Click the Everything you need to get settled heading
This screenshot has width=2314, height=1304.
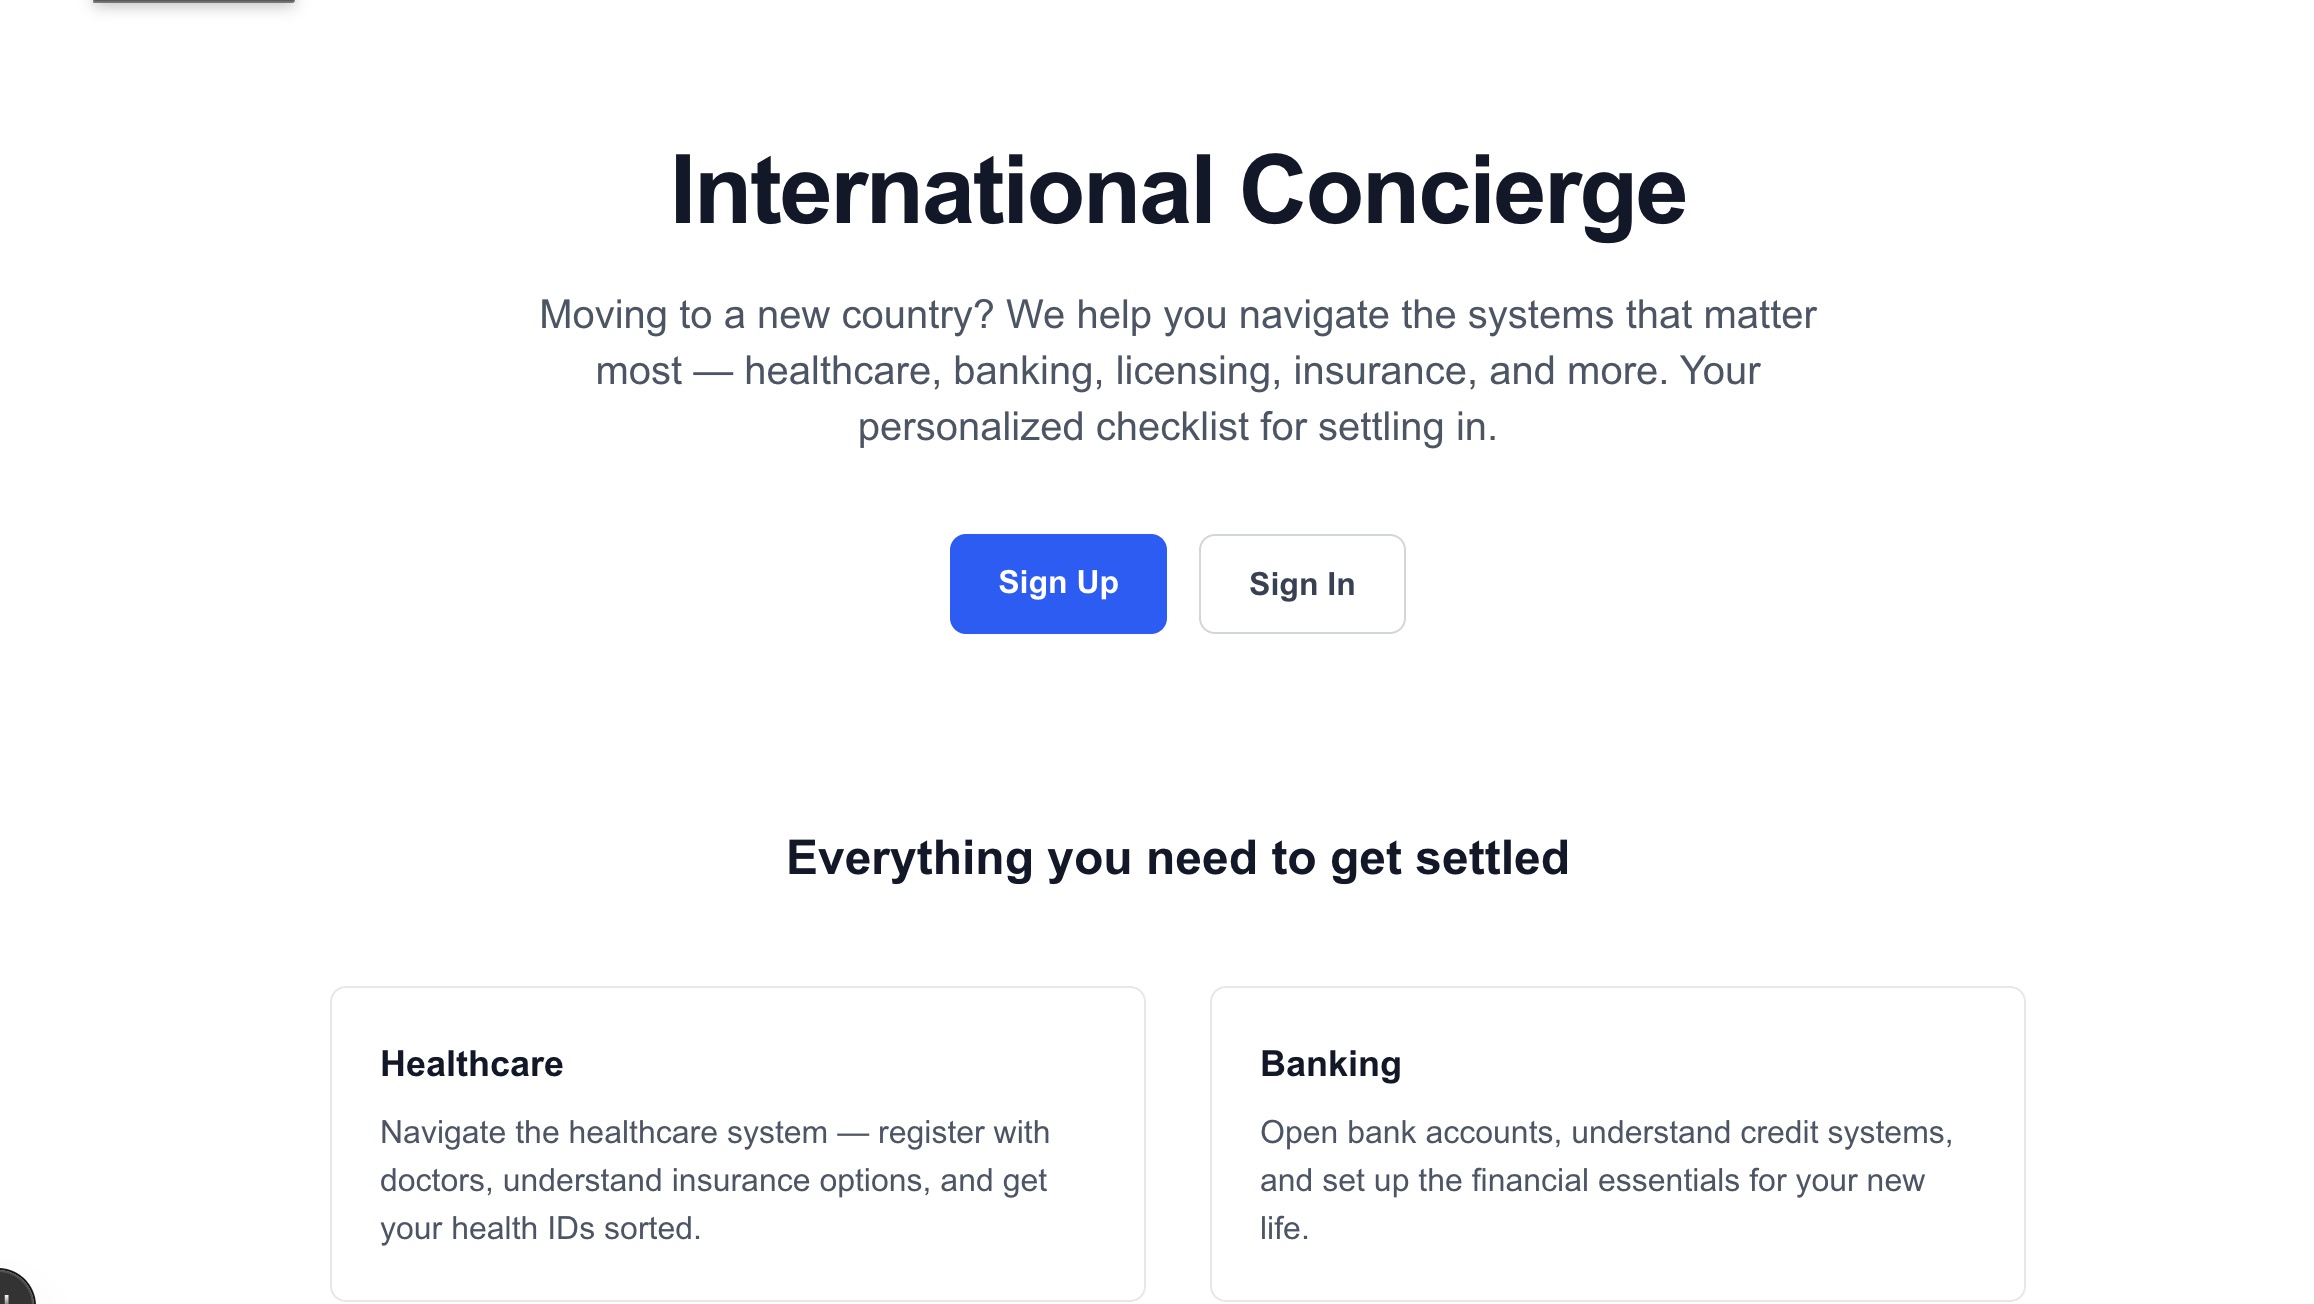tap(1179, 857)
